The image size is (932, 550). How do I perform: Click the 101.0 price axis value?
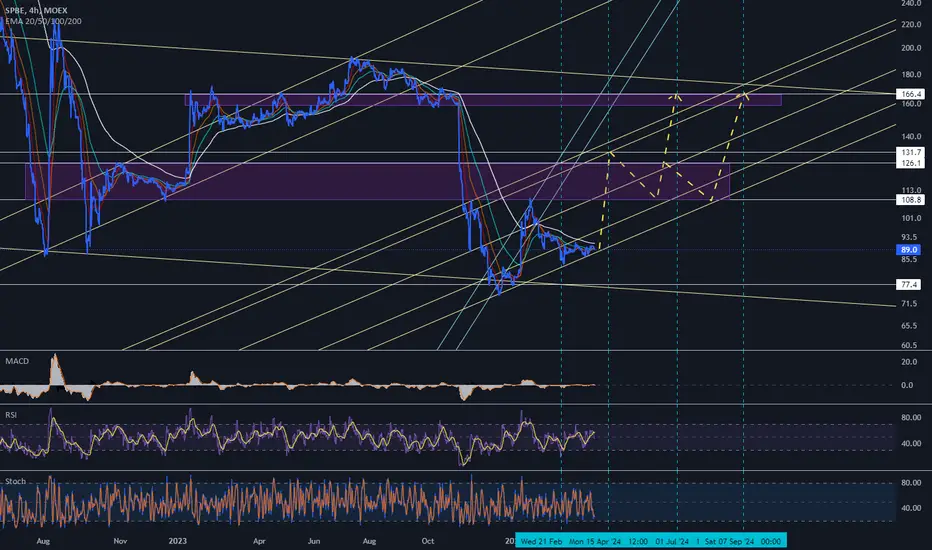pos(911,218)
